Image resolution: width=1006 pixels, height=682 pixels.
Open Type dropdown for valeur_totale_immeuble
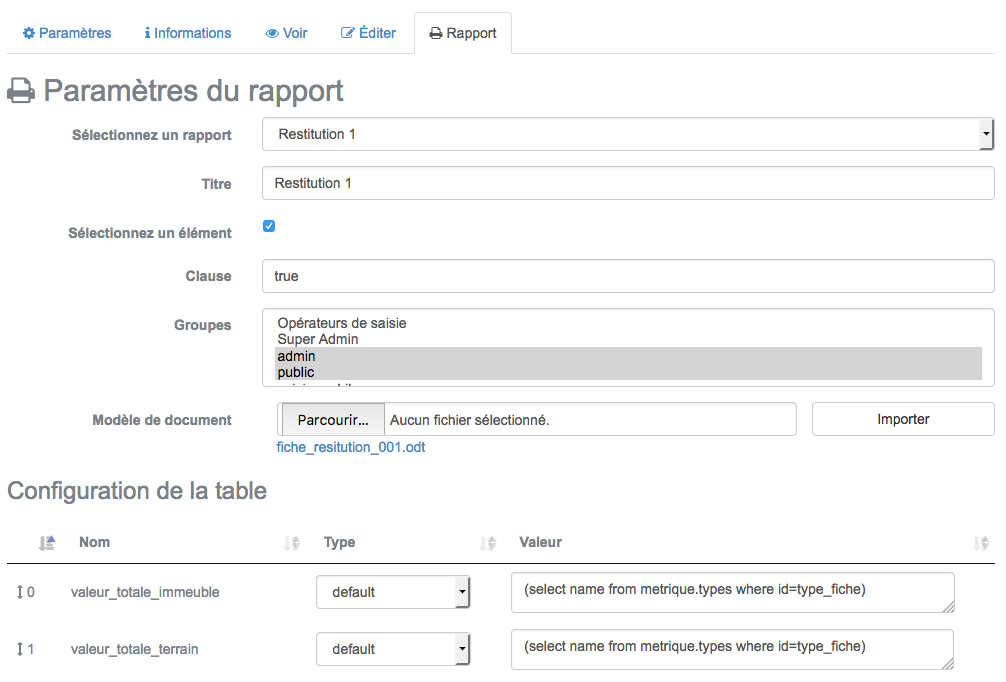(x=393, y=592)
